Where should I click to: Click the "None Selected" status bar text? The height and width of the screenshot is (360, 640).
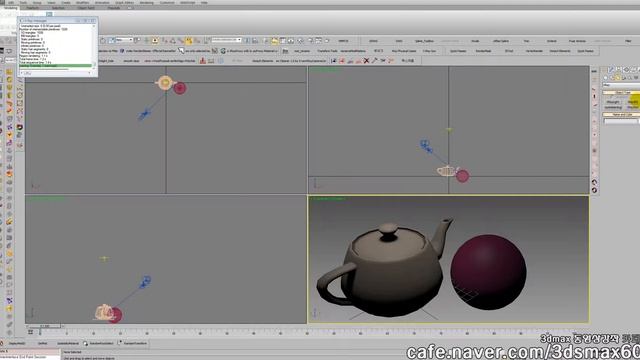[x=73, y=352]
